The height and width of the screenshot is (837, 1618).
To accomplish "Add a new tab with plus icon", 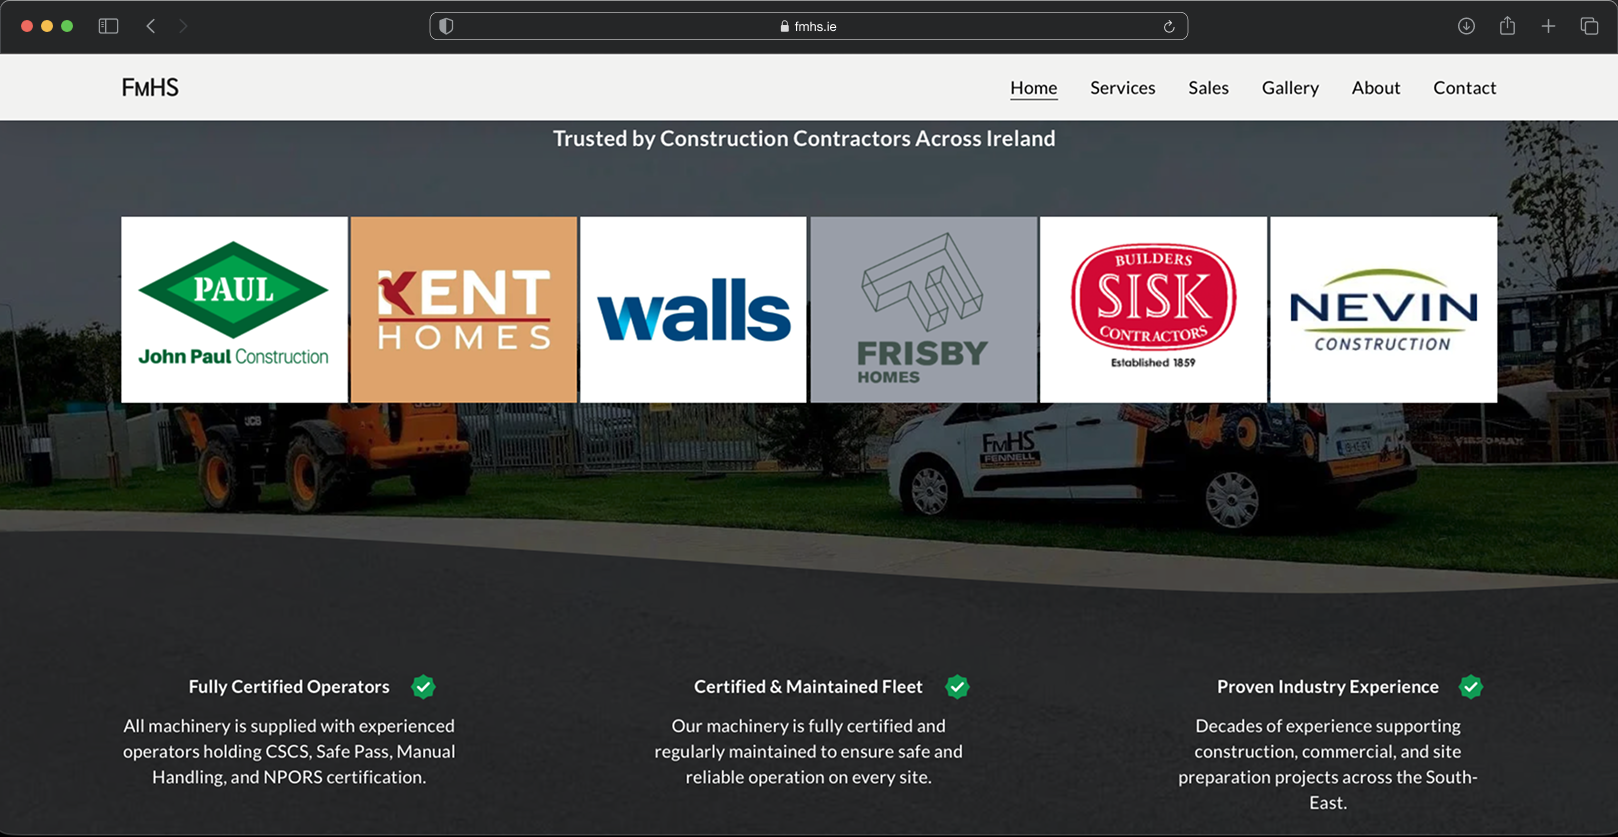I will pyautogui.click(x=1548, y=26).
